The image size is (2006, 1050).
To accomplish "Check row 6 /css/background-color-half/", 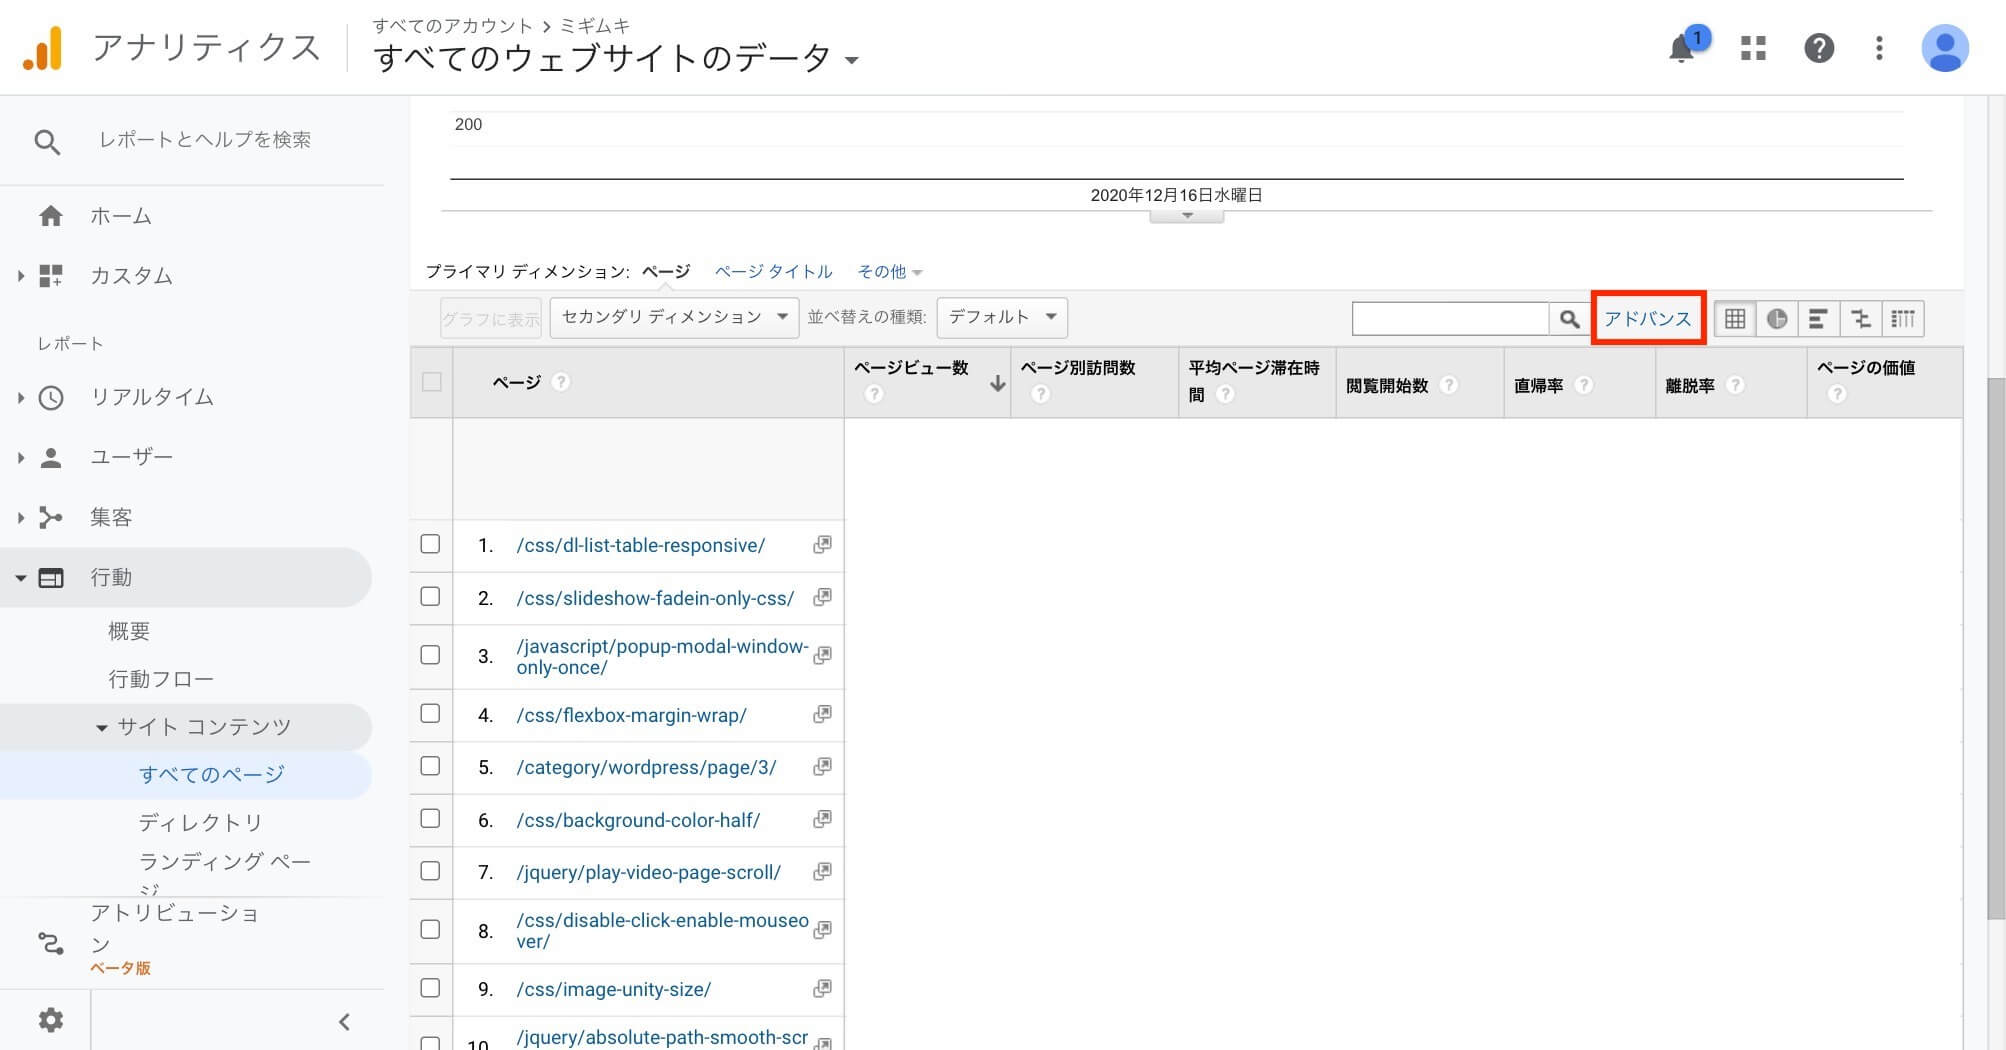I will (430, 818).
